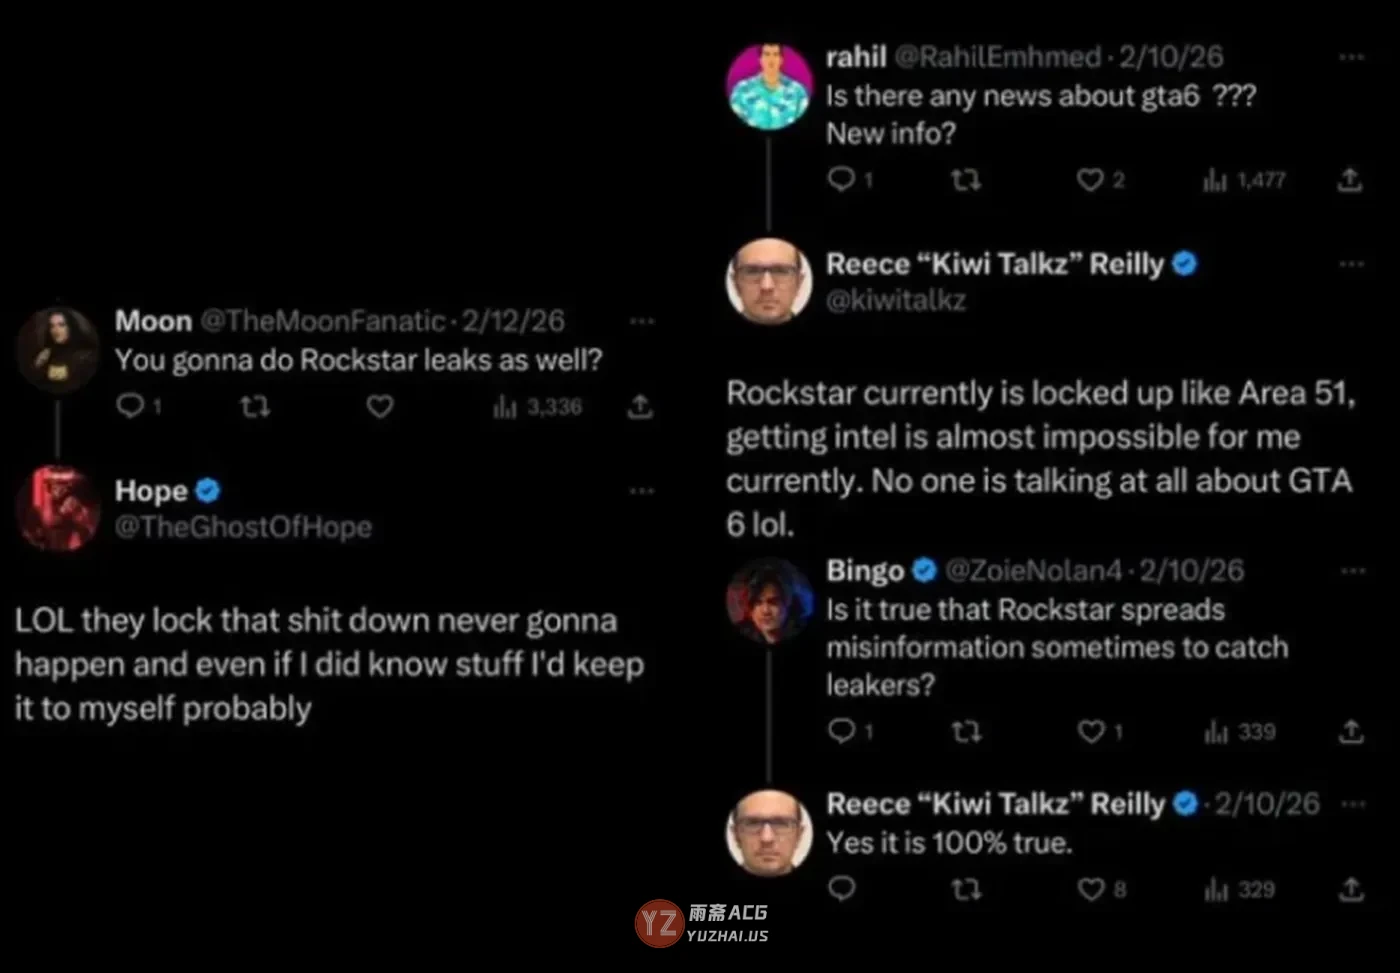Open more menu on Hope's reply
Screen dimensions: 1400x973
[642, 491]
